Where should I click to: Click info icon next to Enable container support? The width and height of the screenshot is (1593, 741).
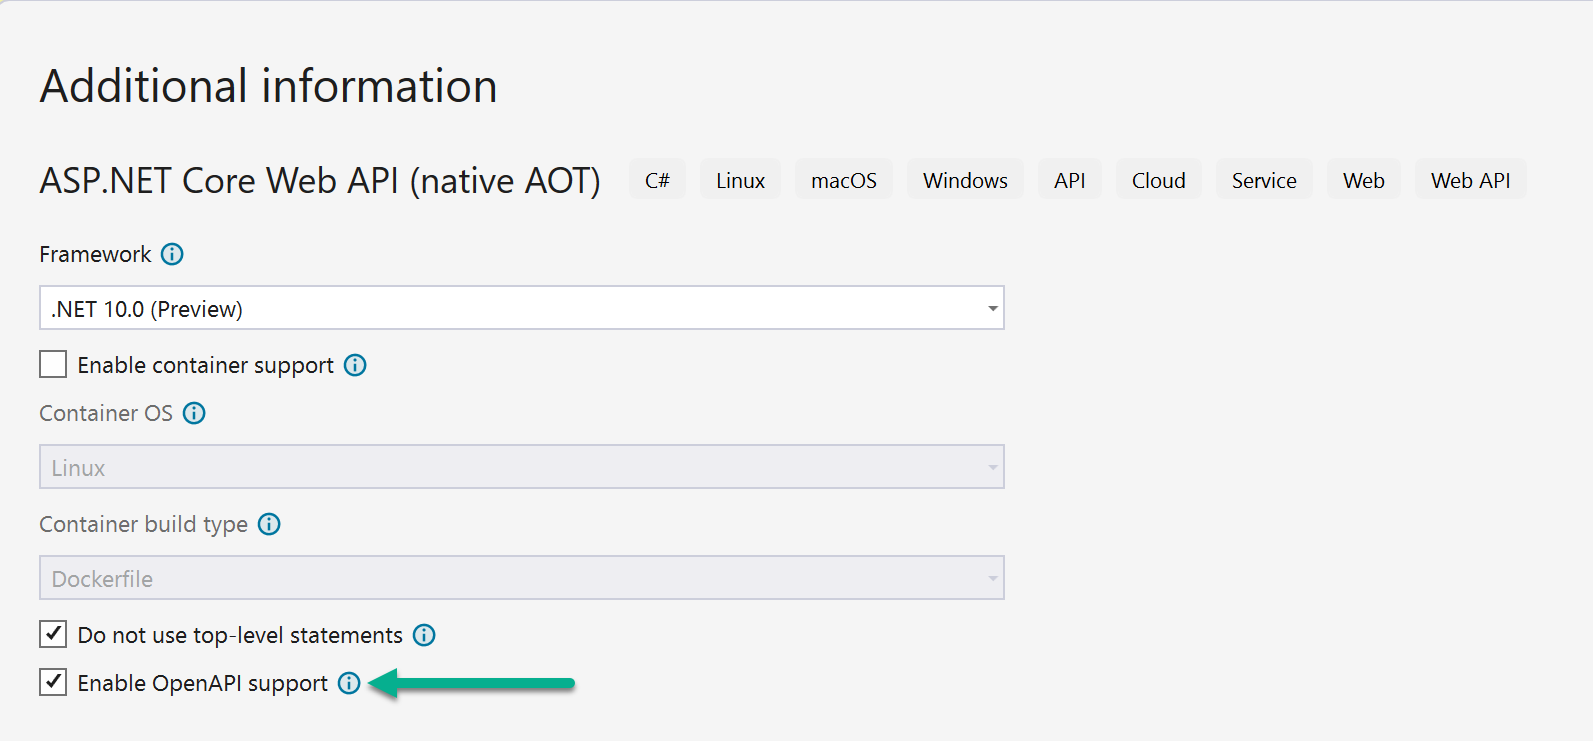pyautogui.click(x=355, y=365)
